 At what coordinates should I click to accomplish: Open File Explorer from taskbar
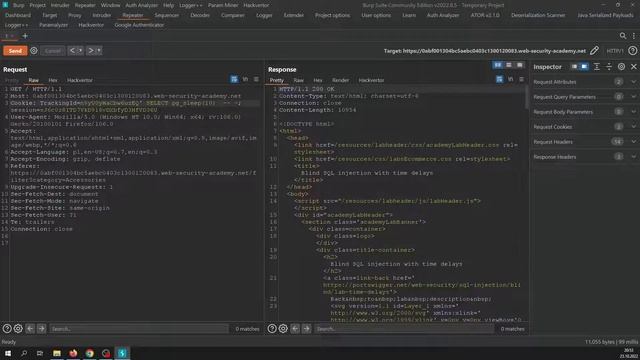57,353
